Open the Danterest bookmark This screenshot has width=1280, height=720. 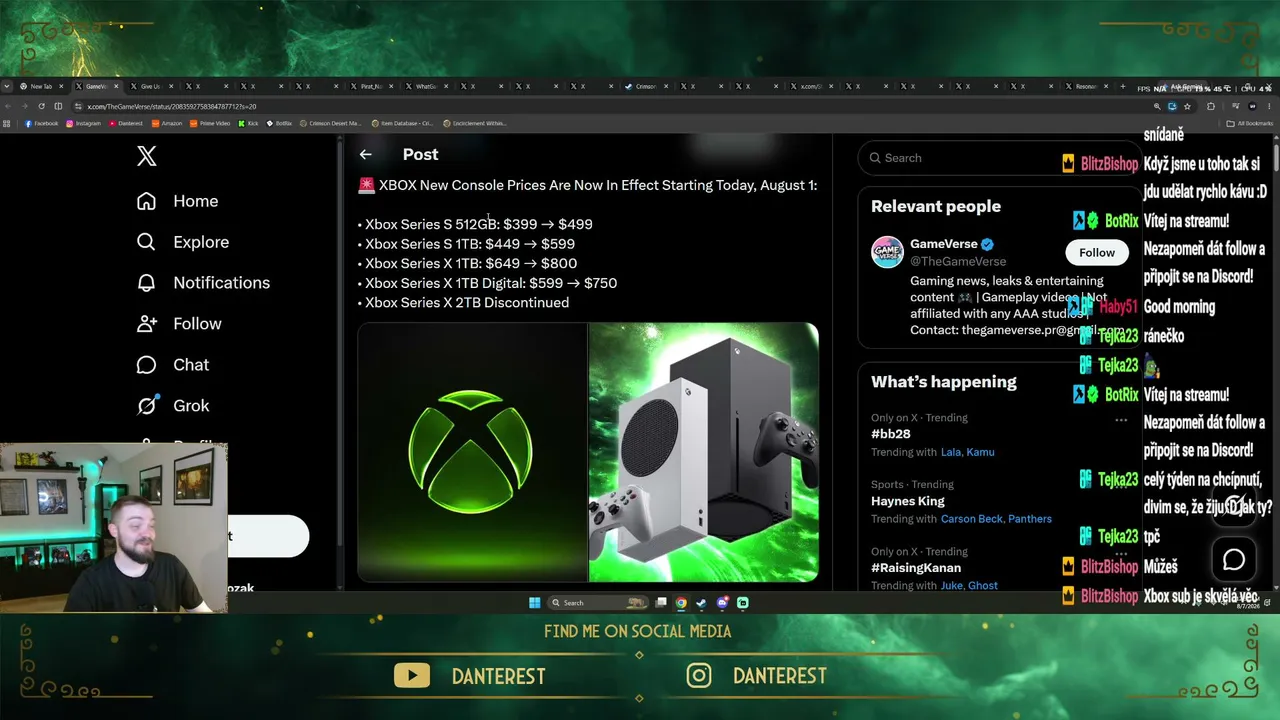pos(126,124)
